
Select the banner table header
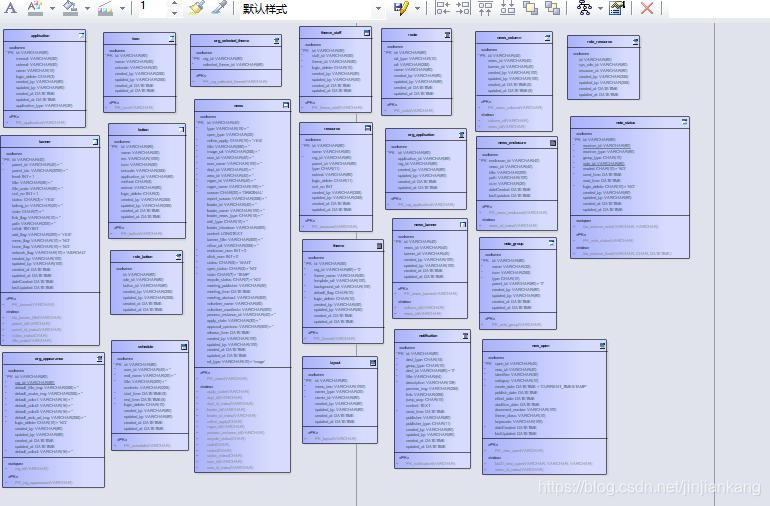click(x=50, y=142)
